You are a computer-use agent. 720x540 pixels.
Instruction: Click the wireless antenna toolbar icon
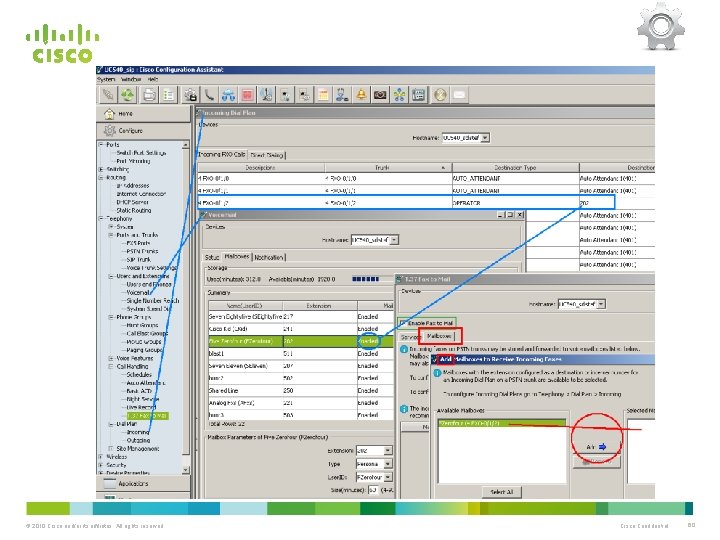tap(266, 95)
